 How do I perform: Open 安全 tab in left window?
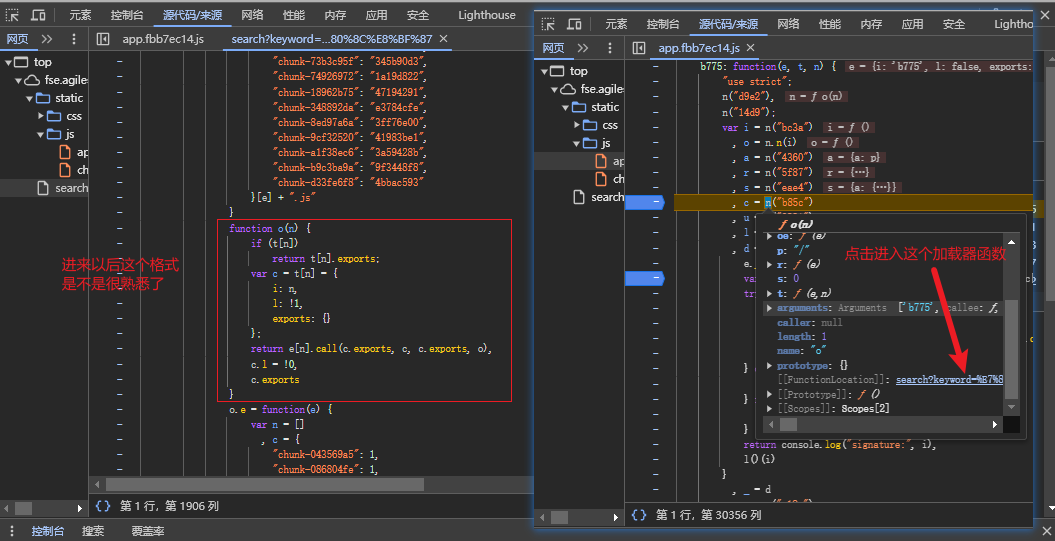point(418,15)
